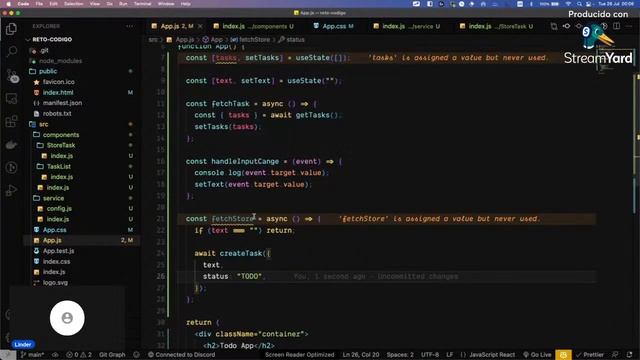Viewport: 640px width, 360px height.
Task: Open the Window menu in the macOS menu bar
Action: tap(166, 4)
